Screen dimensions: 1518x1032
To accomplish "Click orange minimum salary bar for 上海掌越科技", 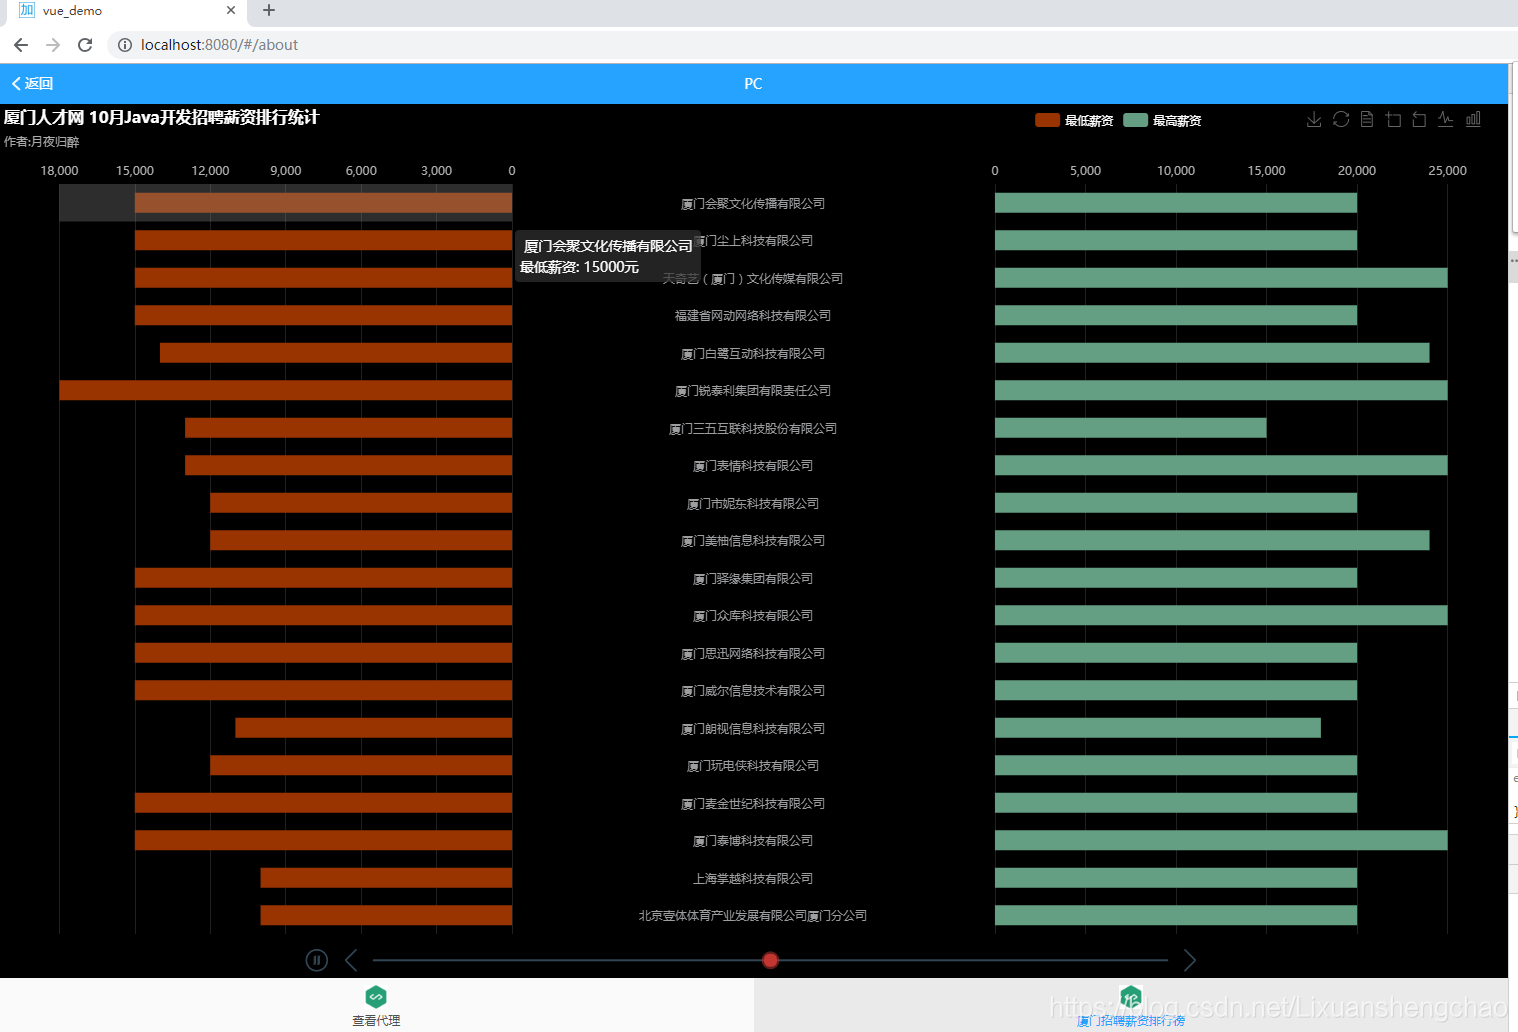I will [386, 878].
